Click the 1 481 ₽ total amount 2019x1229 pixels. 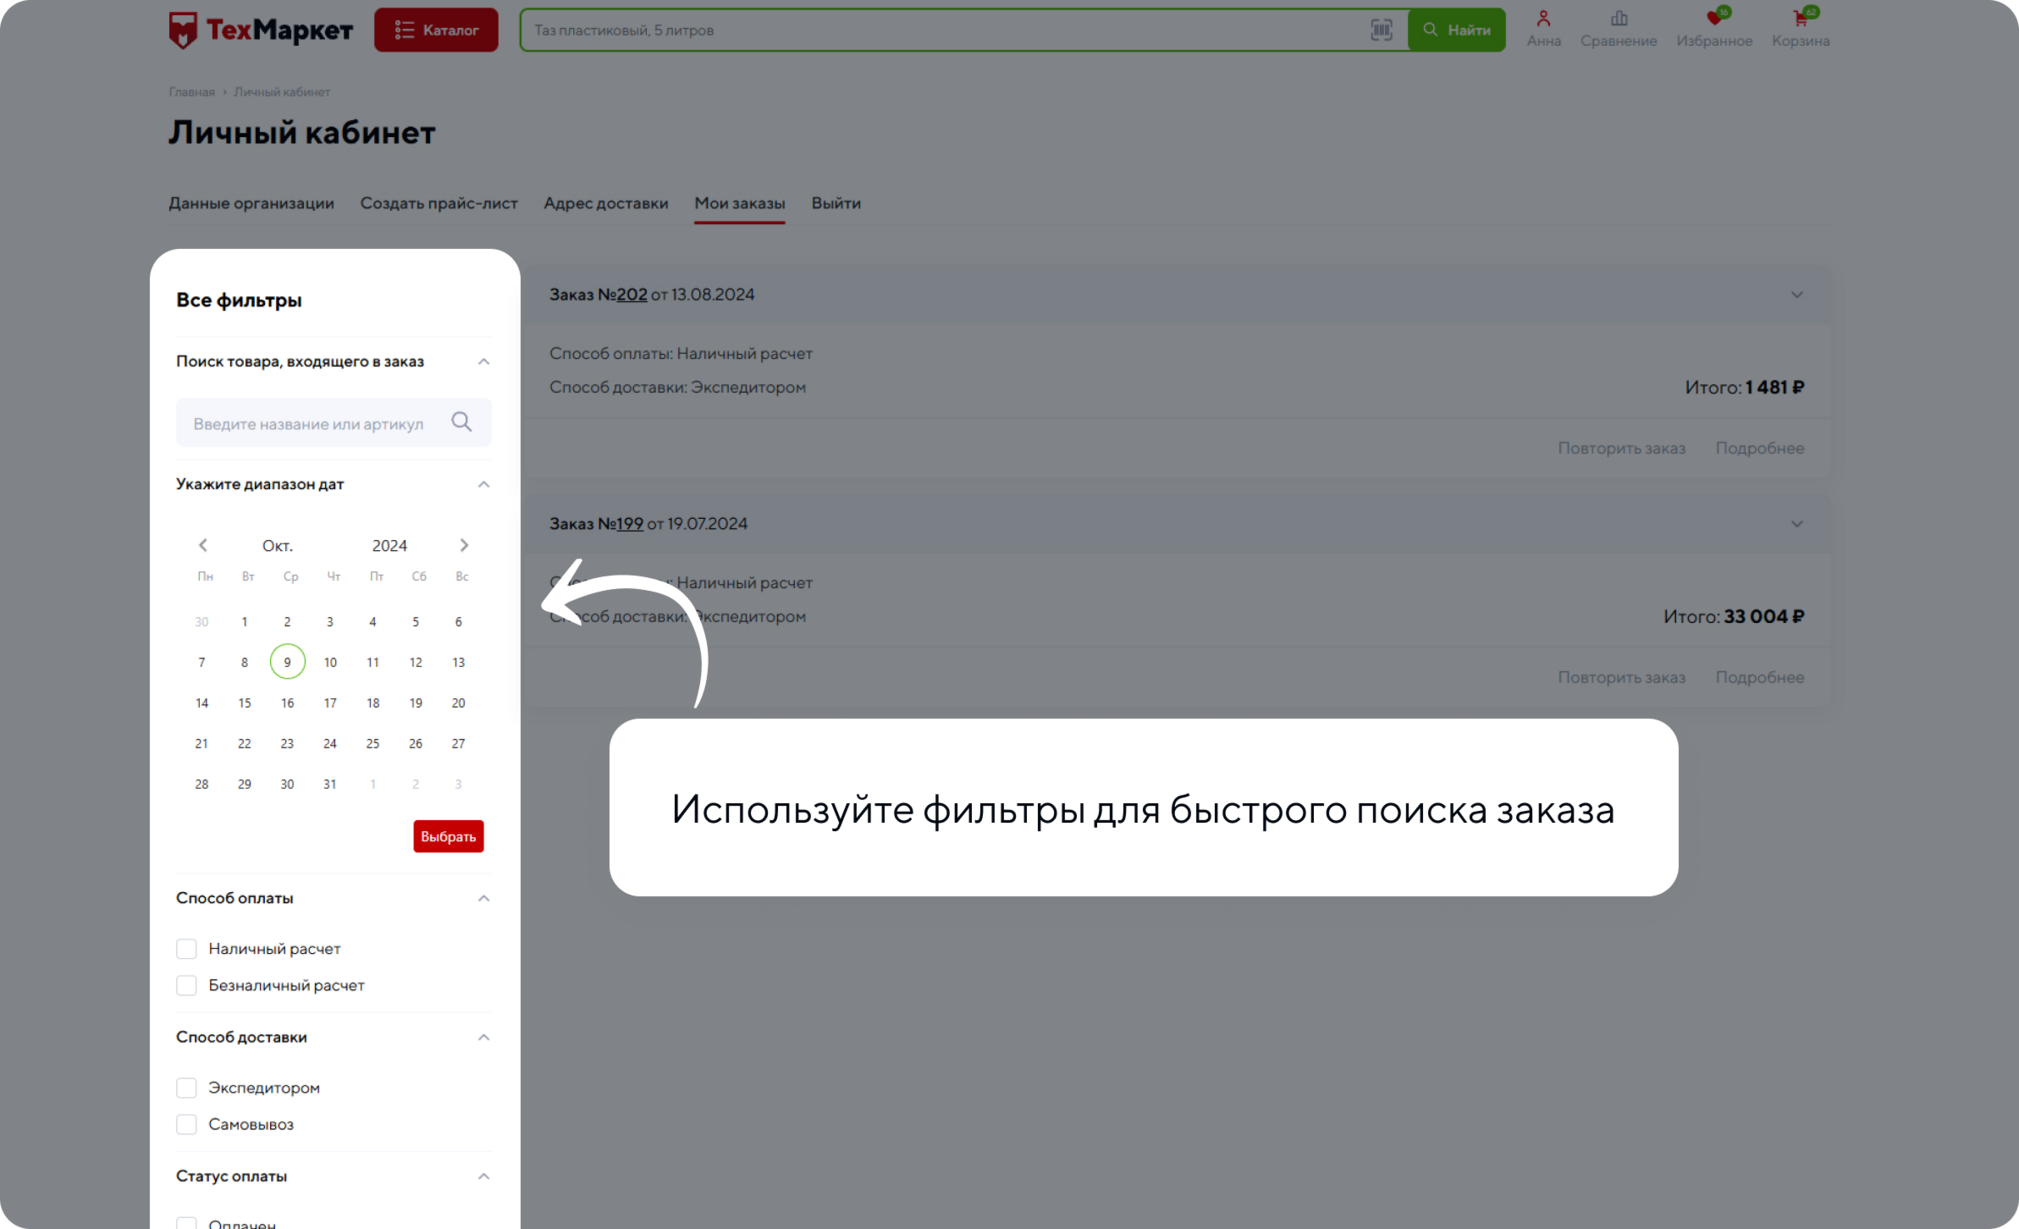(1774, 387)
